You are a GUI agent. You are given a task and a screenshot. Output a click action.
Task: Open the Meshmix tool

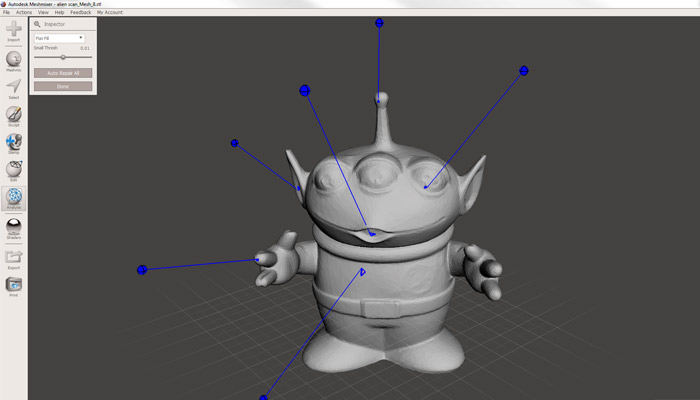(x=14, y=59)
